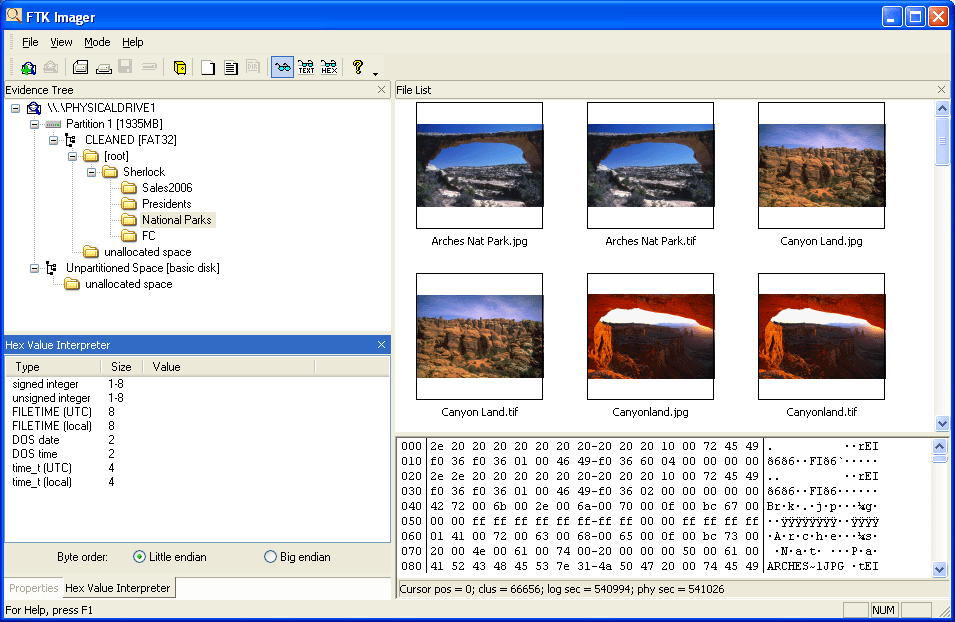Select Big endian byte order
Screen dimensions: 955x622
(x=270, y=557)
